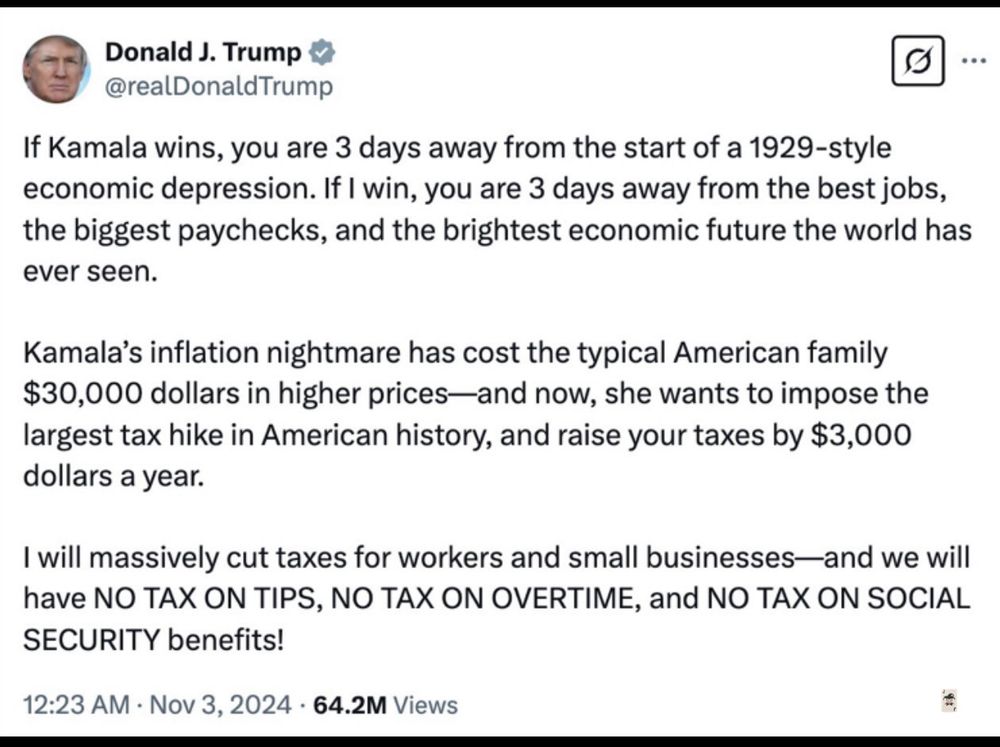
Task: Open the Donald J. Trump display name
Action: coord(203,52)
